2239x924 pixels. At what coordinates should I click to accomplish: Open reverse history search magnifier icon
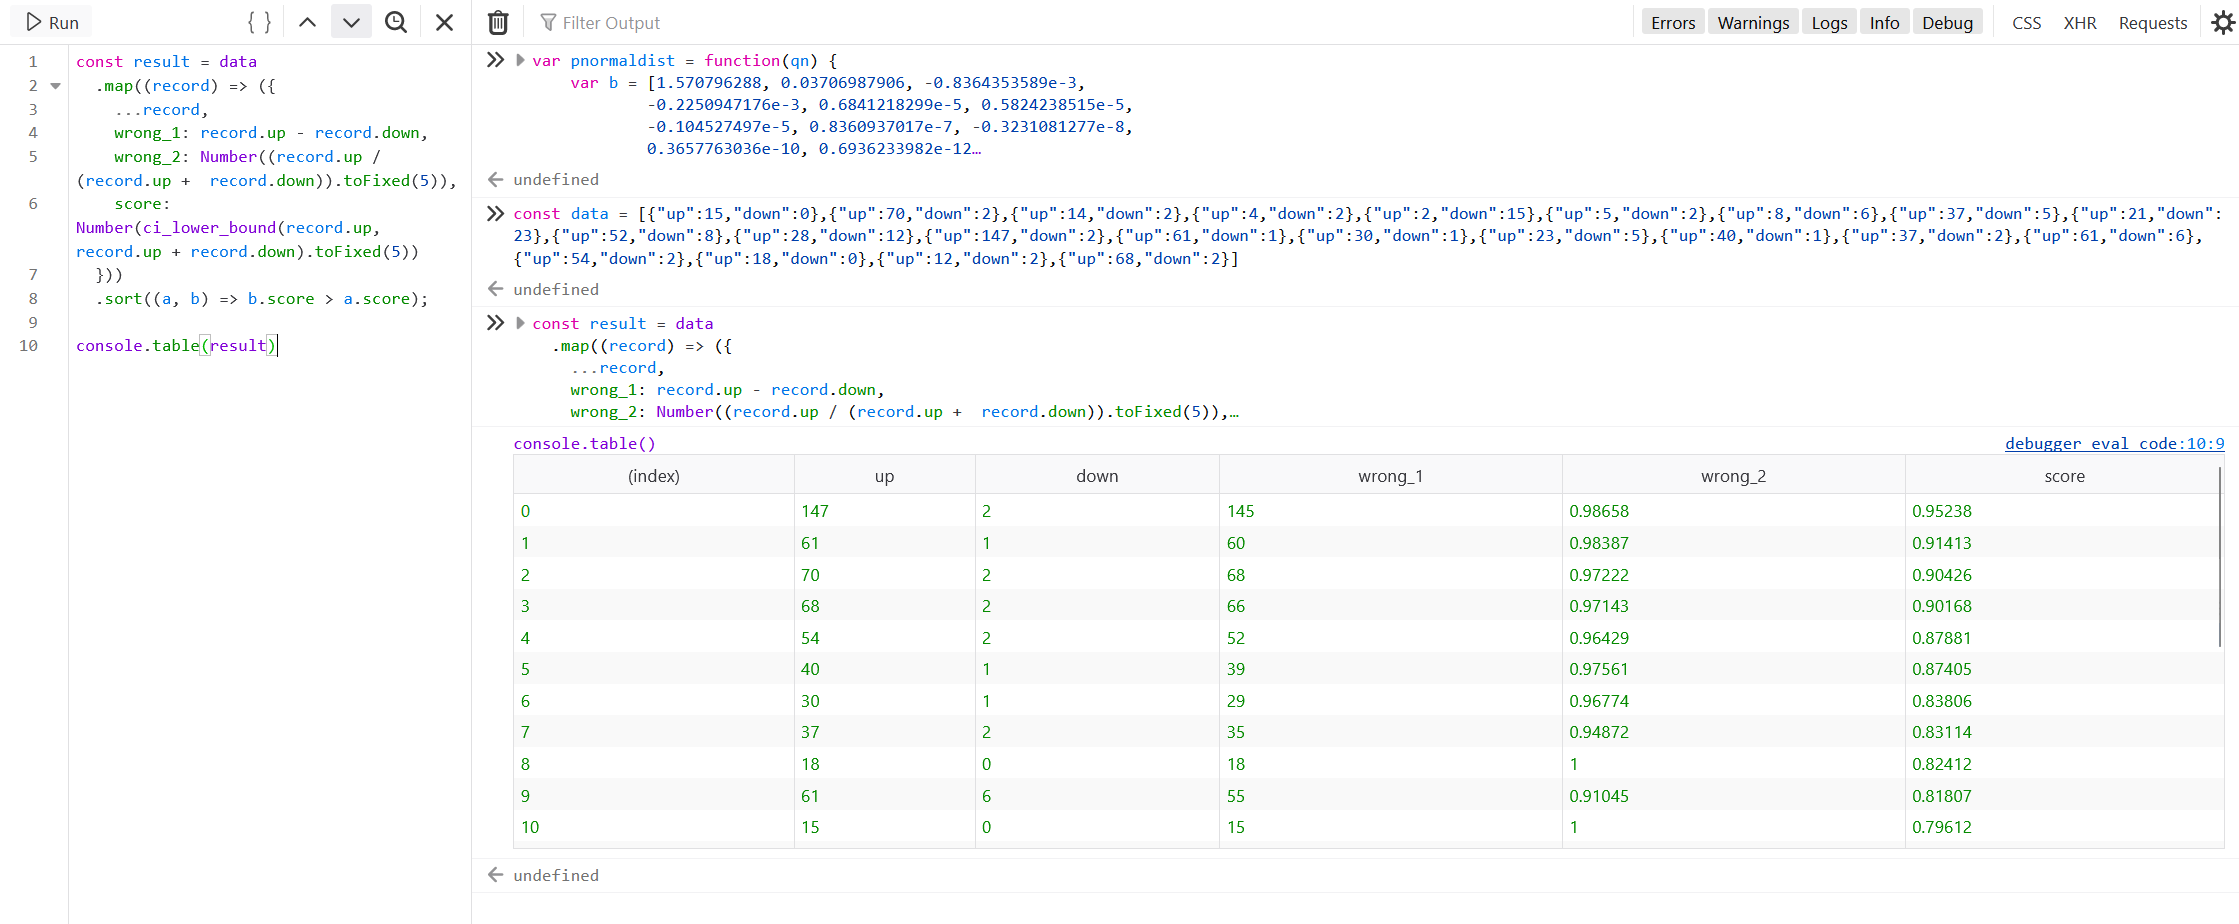396,22
